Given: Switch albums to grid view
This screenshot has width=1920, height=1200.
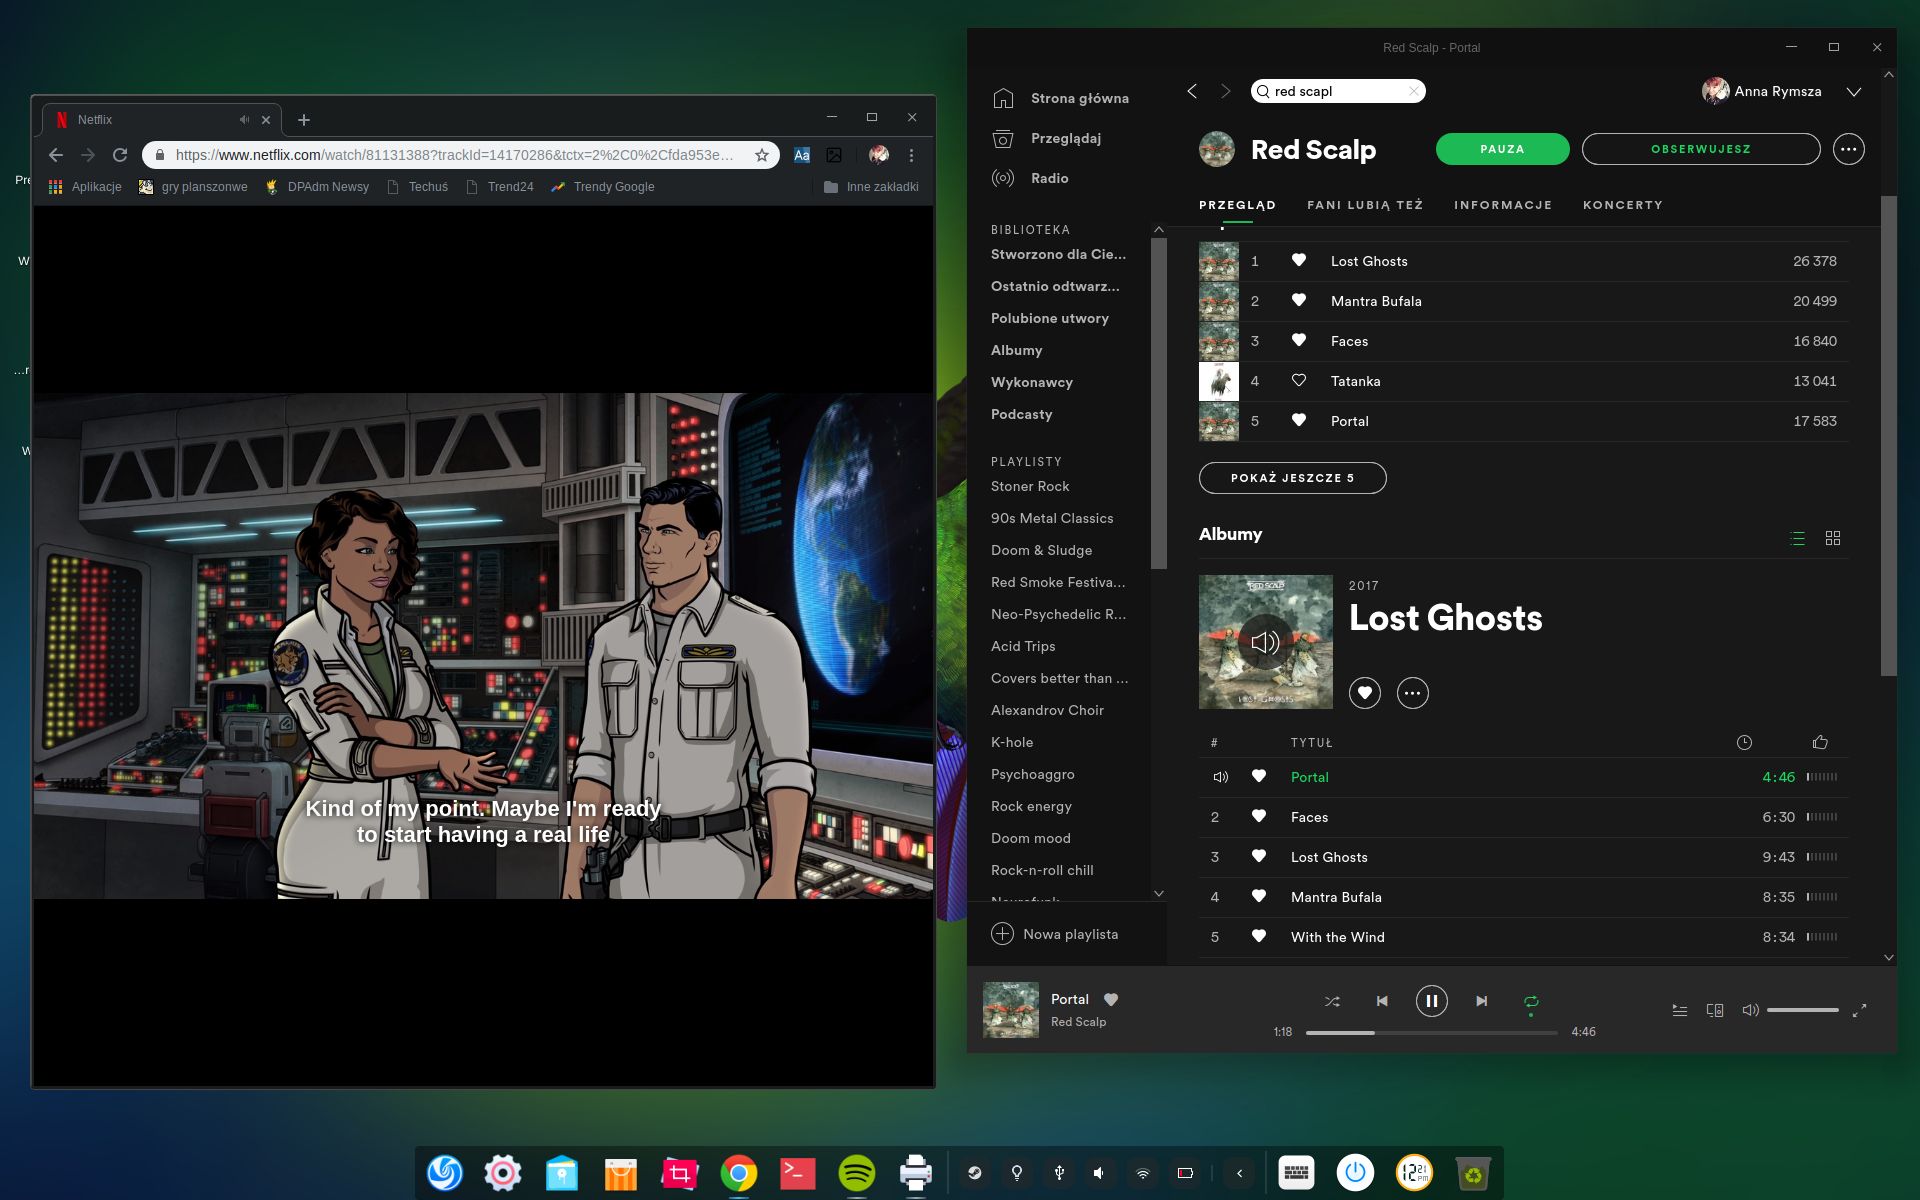Looking at the screenshot, I should [x=1833, y=538].
